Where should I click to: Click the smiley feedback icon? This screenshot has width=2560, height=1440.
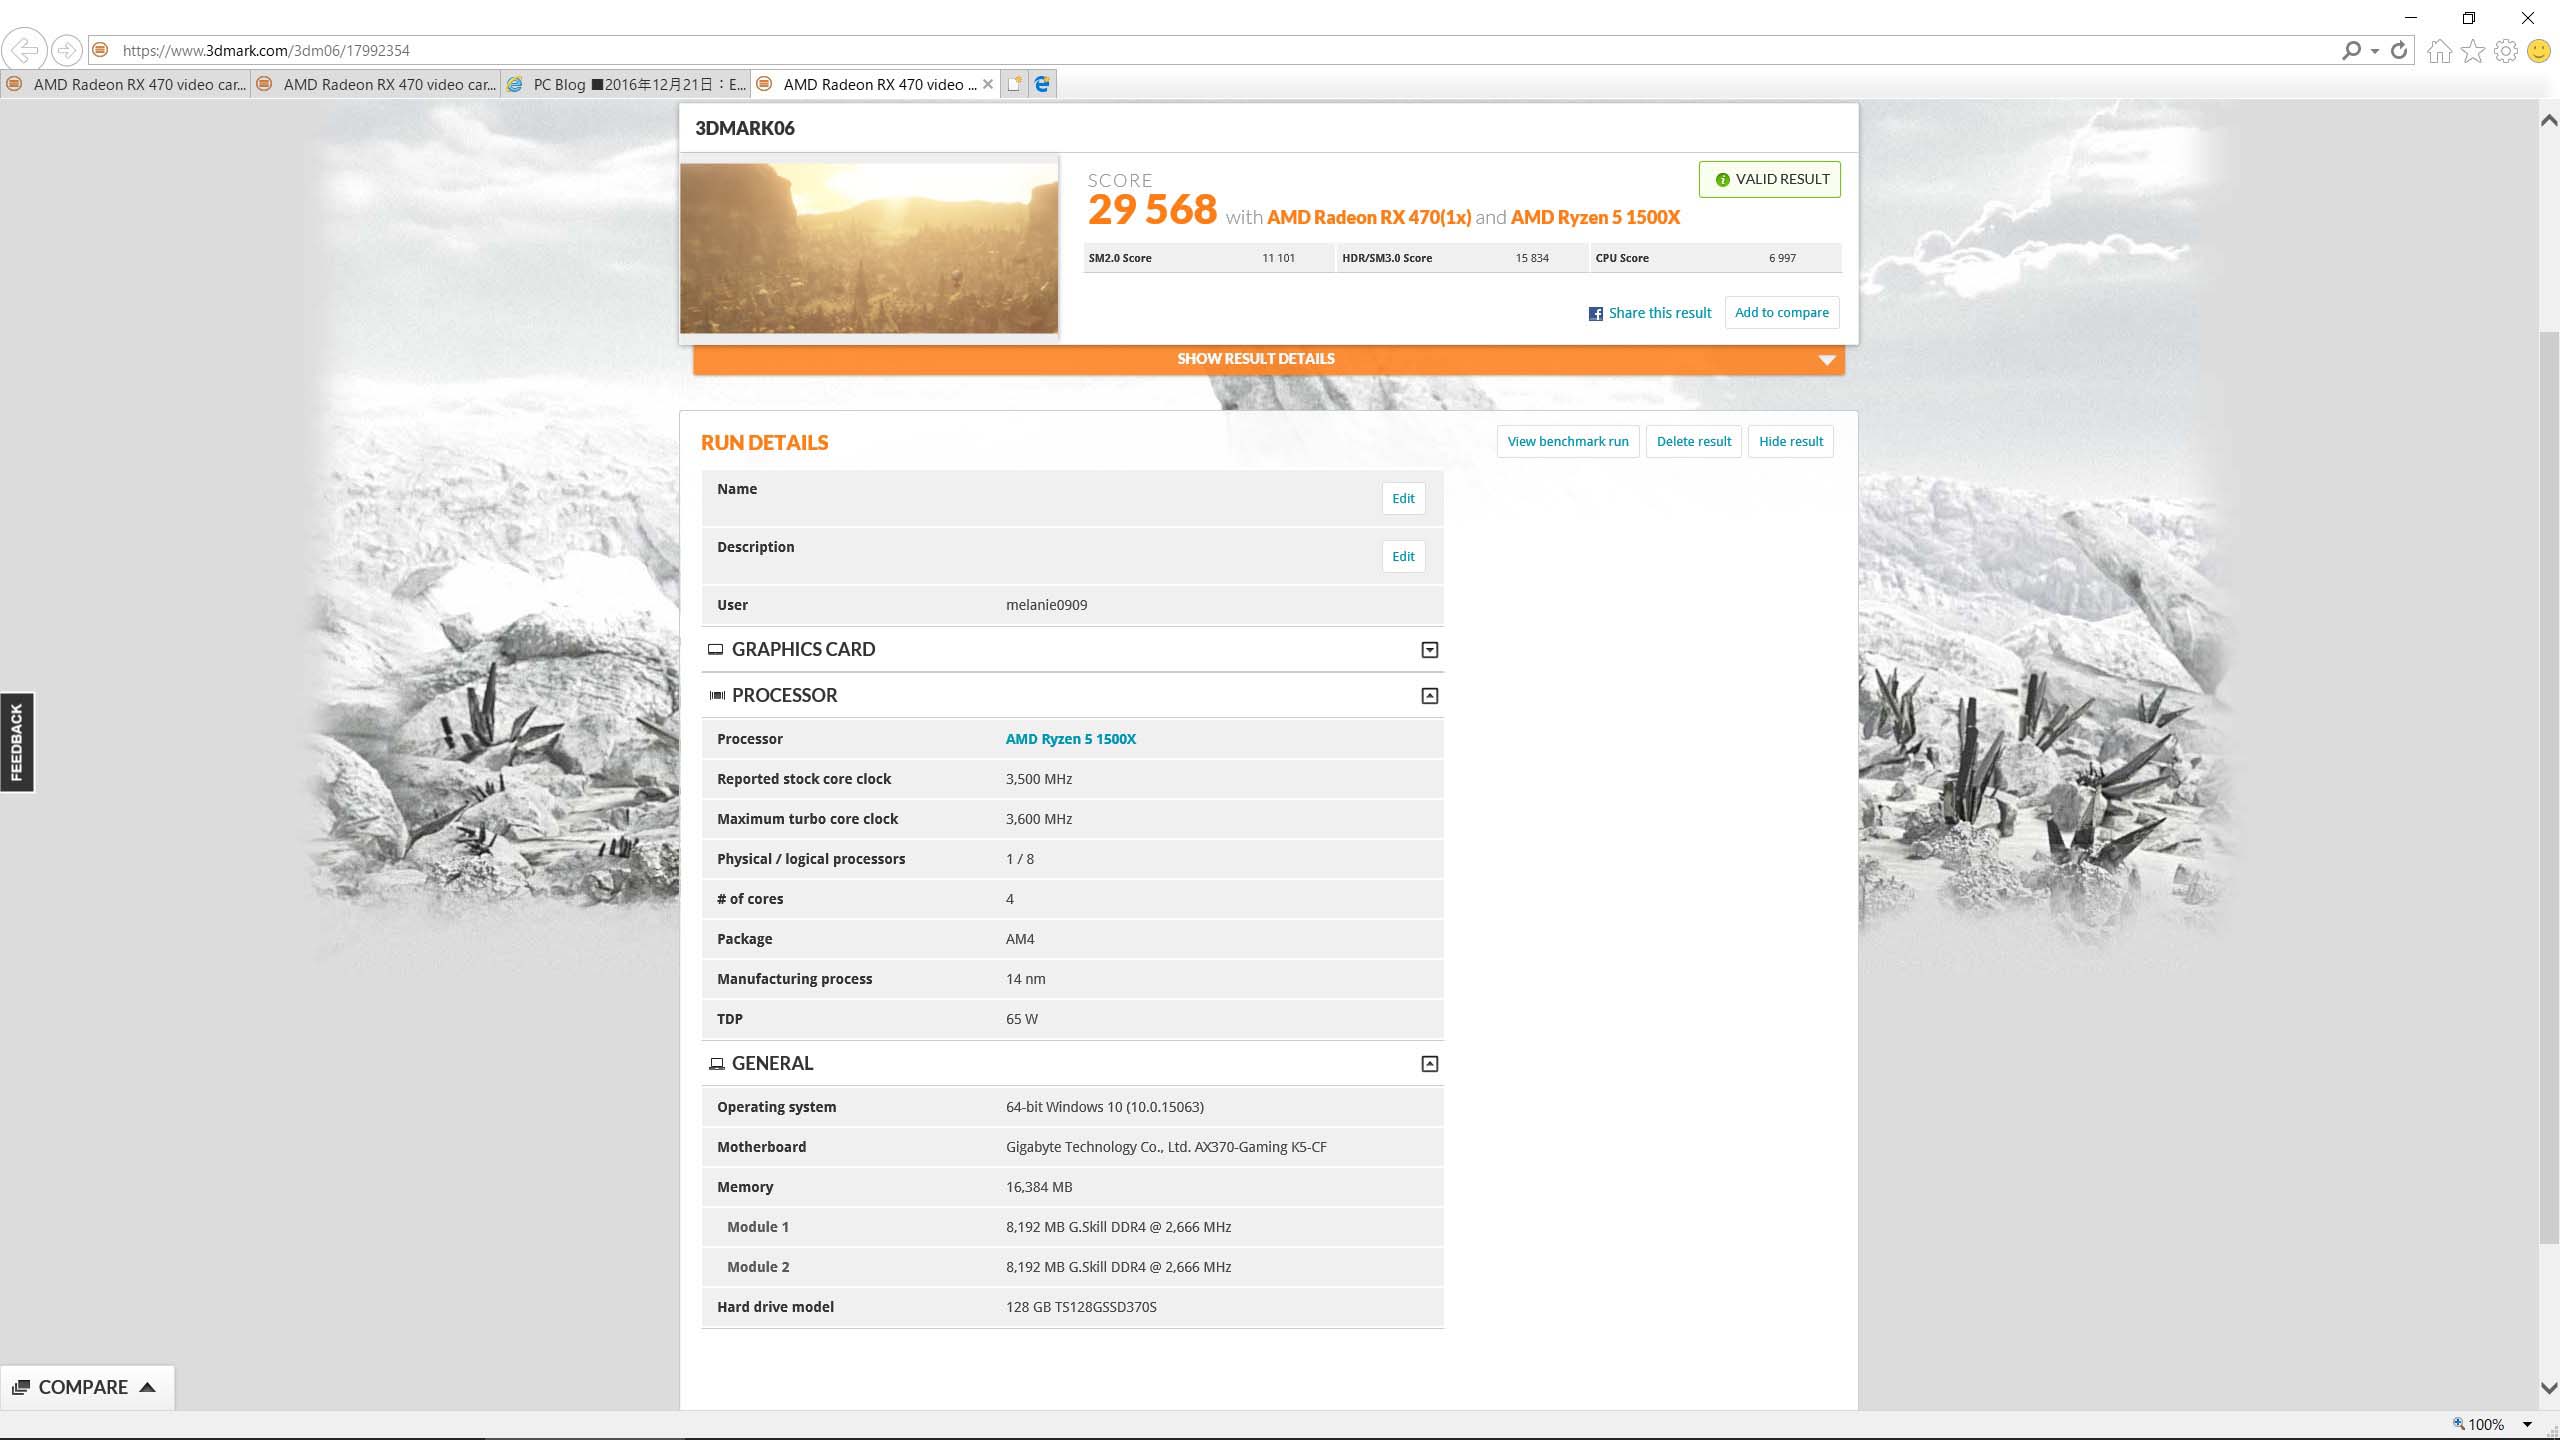(2539, 51)
